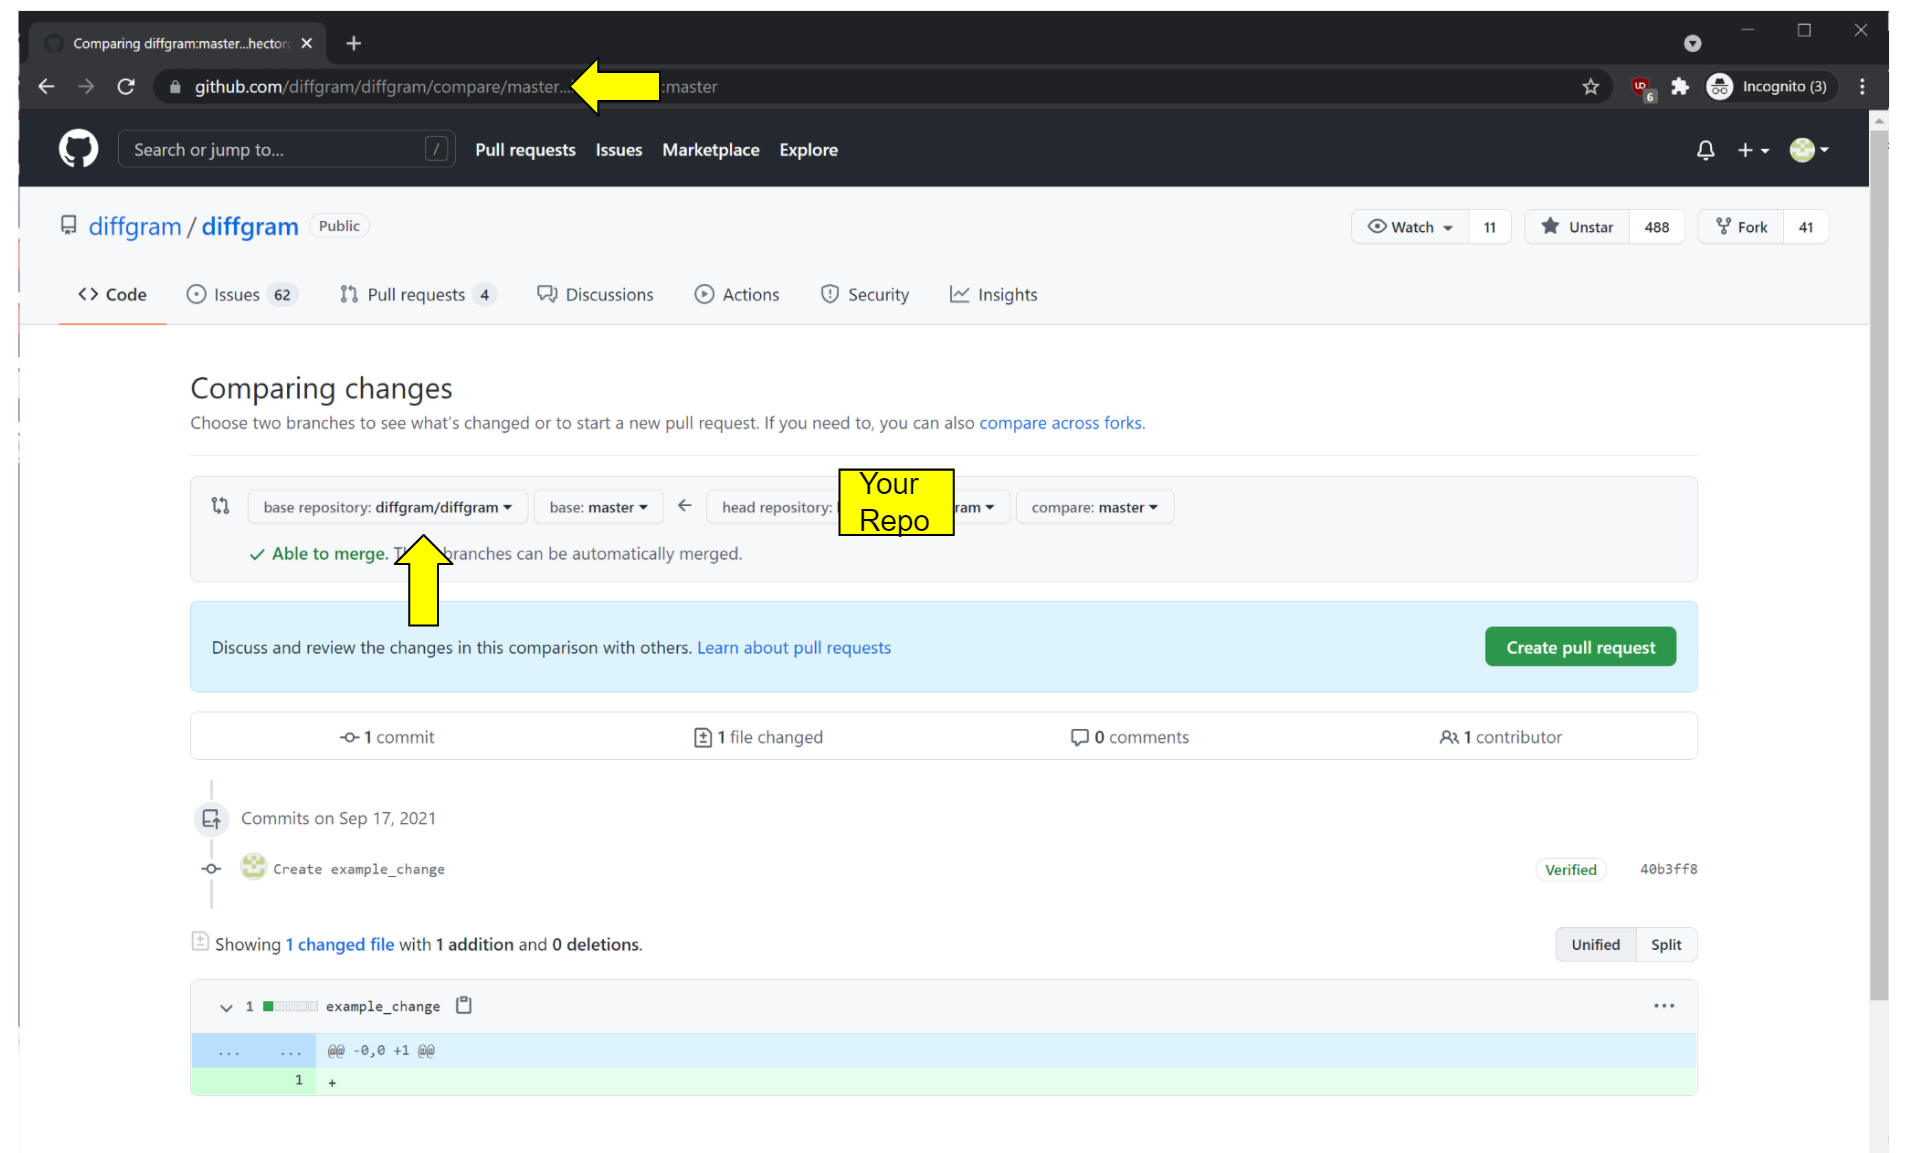Viewport: 1907px width, 1153px height.
Task: Click Create pull request
Action: tap(1580, 647)
